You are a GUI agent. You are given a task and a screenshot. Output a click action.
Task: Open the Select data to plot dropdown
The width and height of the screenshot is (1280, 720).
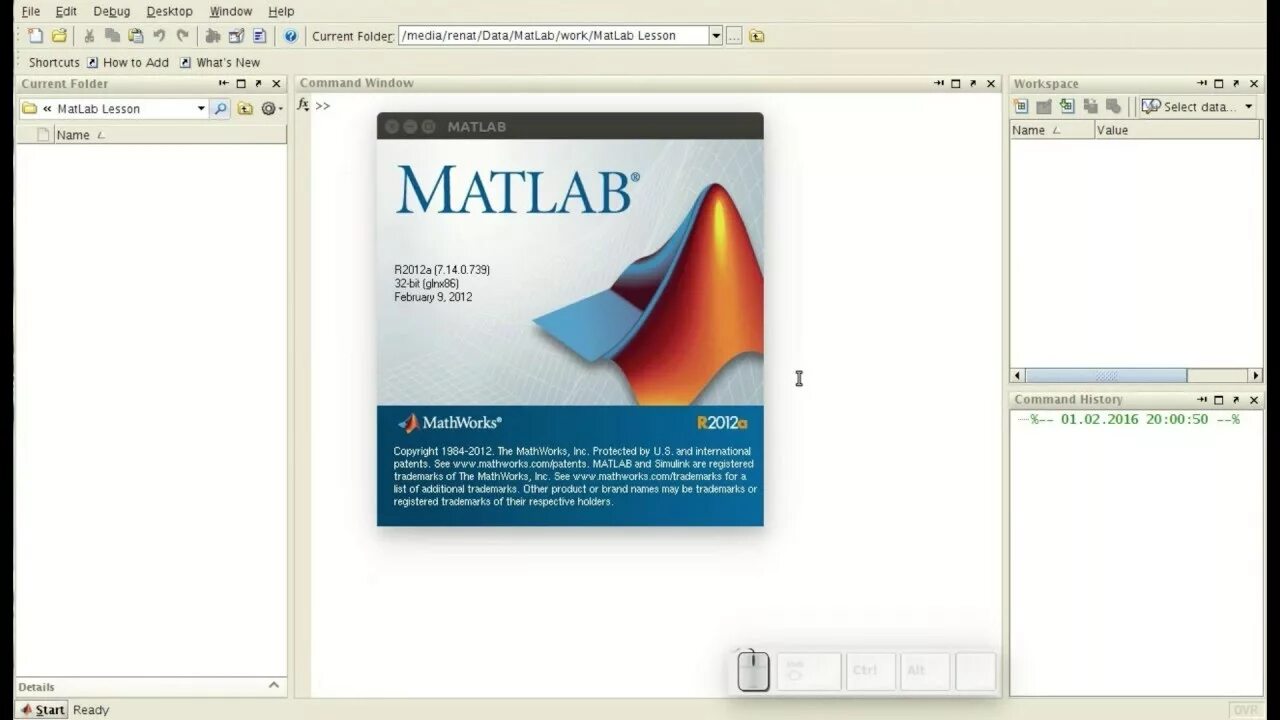[1198, 106]
